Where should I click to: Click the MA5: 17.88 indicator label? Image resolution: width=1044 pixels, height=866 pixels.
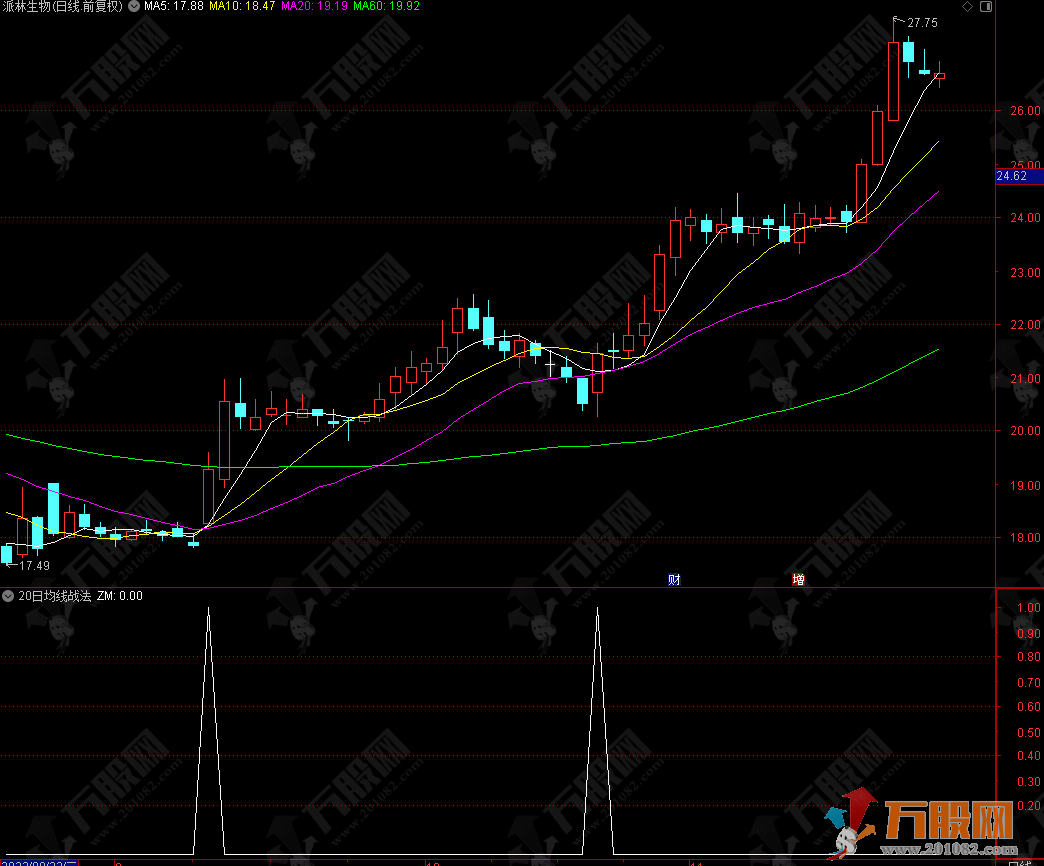pos(174,6)
